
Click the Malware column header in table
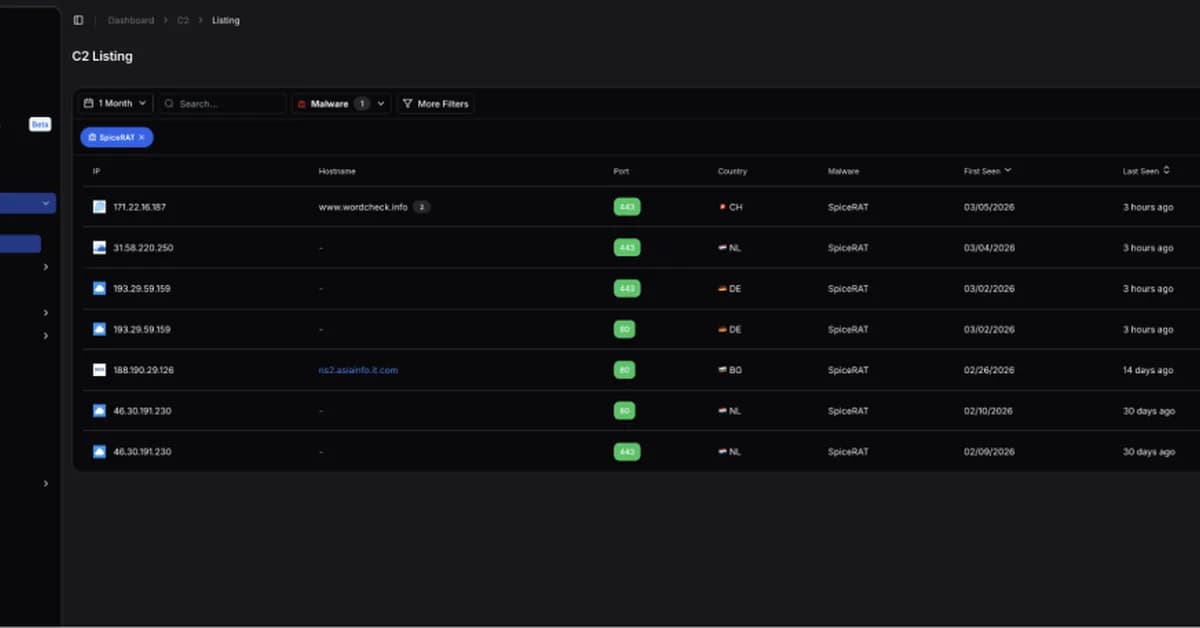pyautogui.click(x=843, y=171)
